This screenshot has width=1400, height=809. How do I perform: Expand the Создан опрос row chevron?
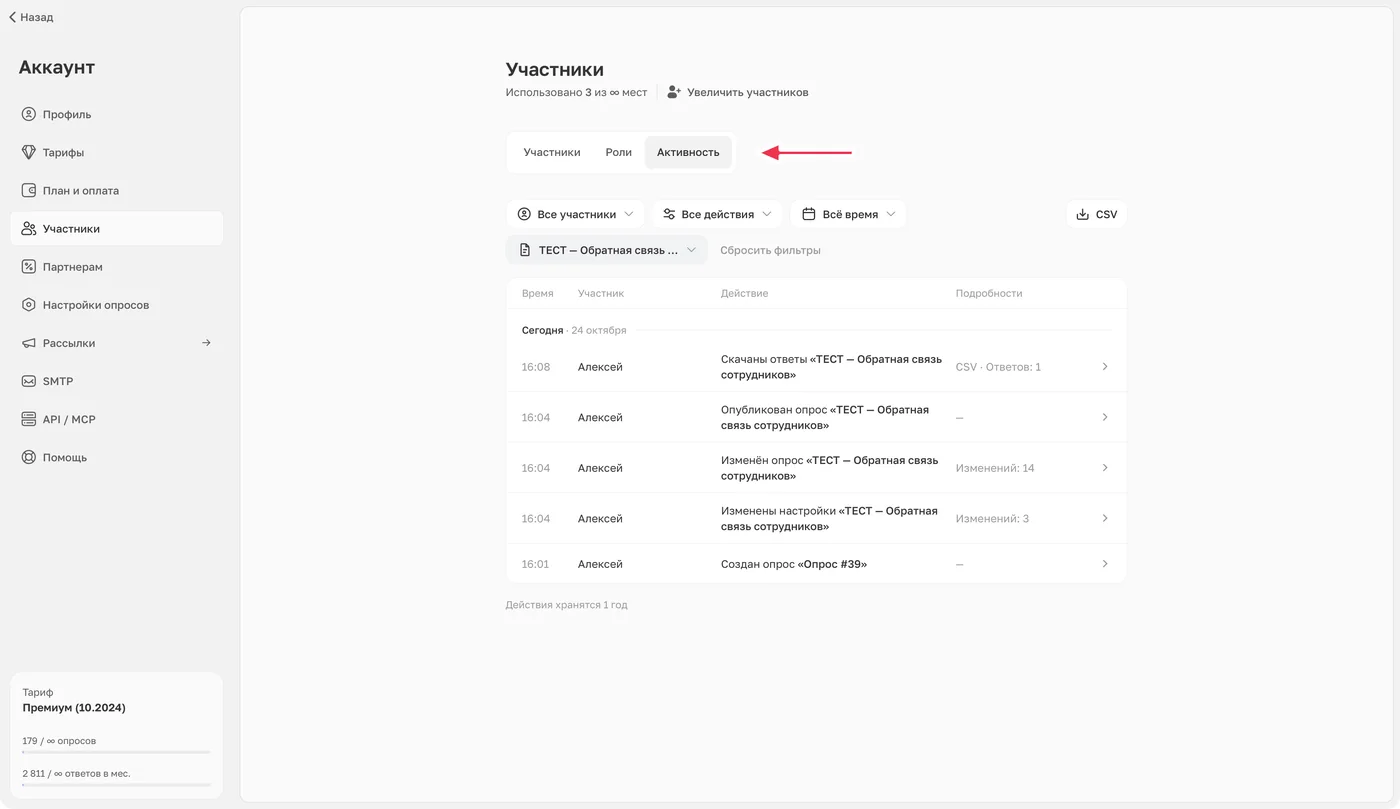click(1105, 564)
